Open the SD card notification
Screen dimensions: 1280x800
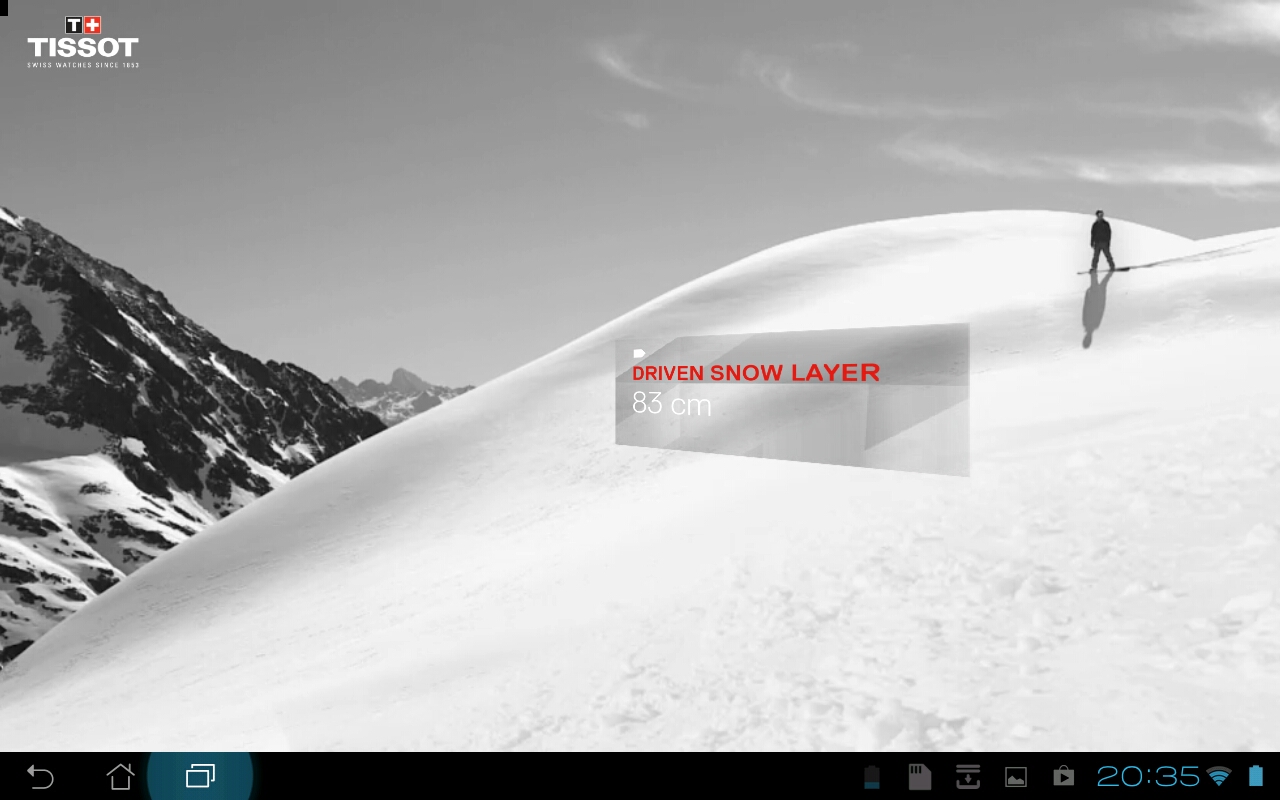coord(919,776)
